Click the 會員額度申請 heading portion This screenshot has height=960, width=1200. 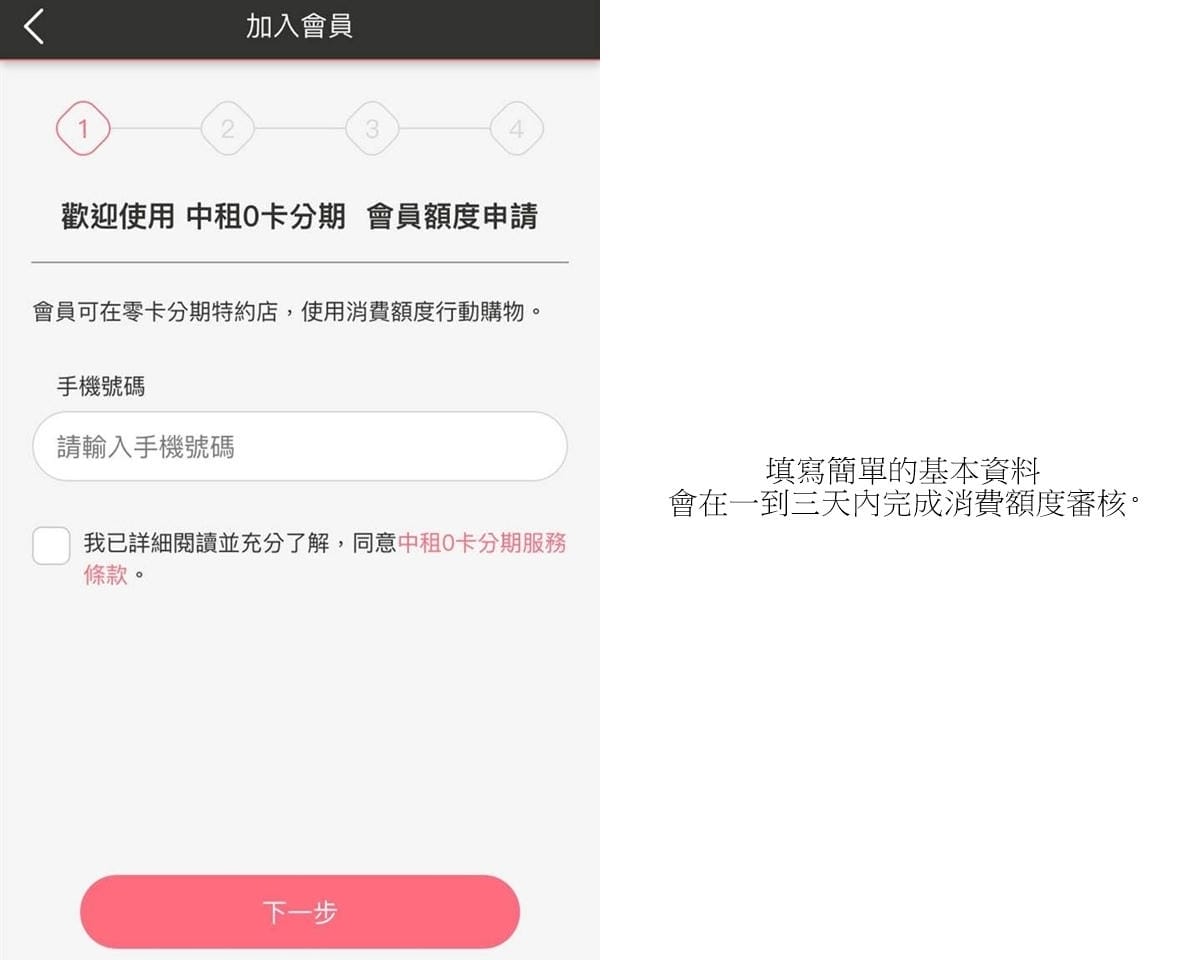click(x=452, y=216)
